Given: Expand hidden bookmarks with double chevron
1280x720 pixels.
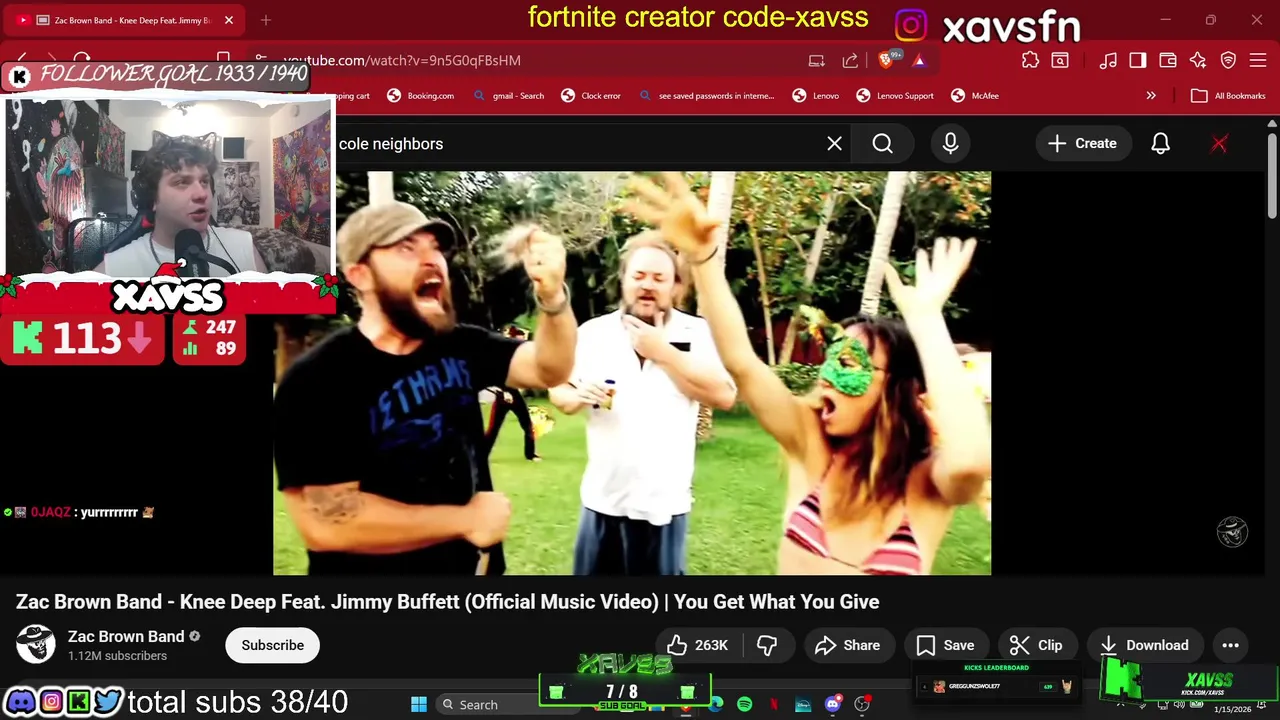Looking at the screenshot, I should click(x=1151, y=96).
